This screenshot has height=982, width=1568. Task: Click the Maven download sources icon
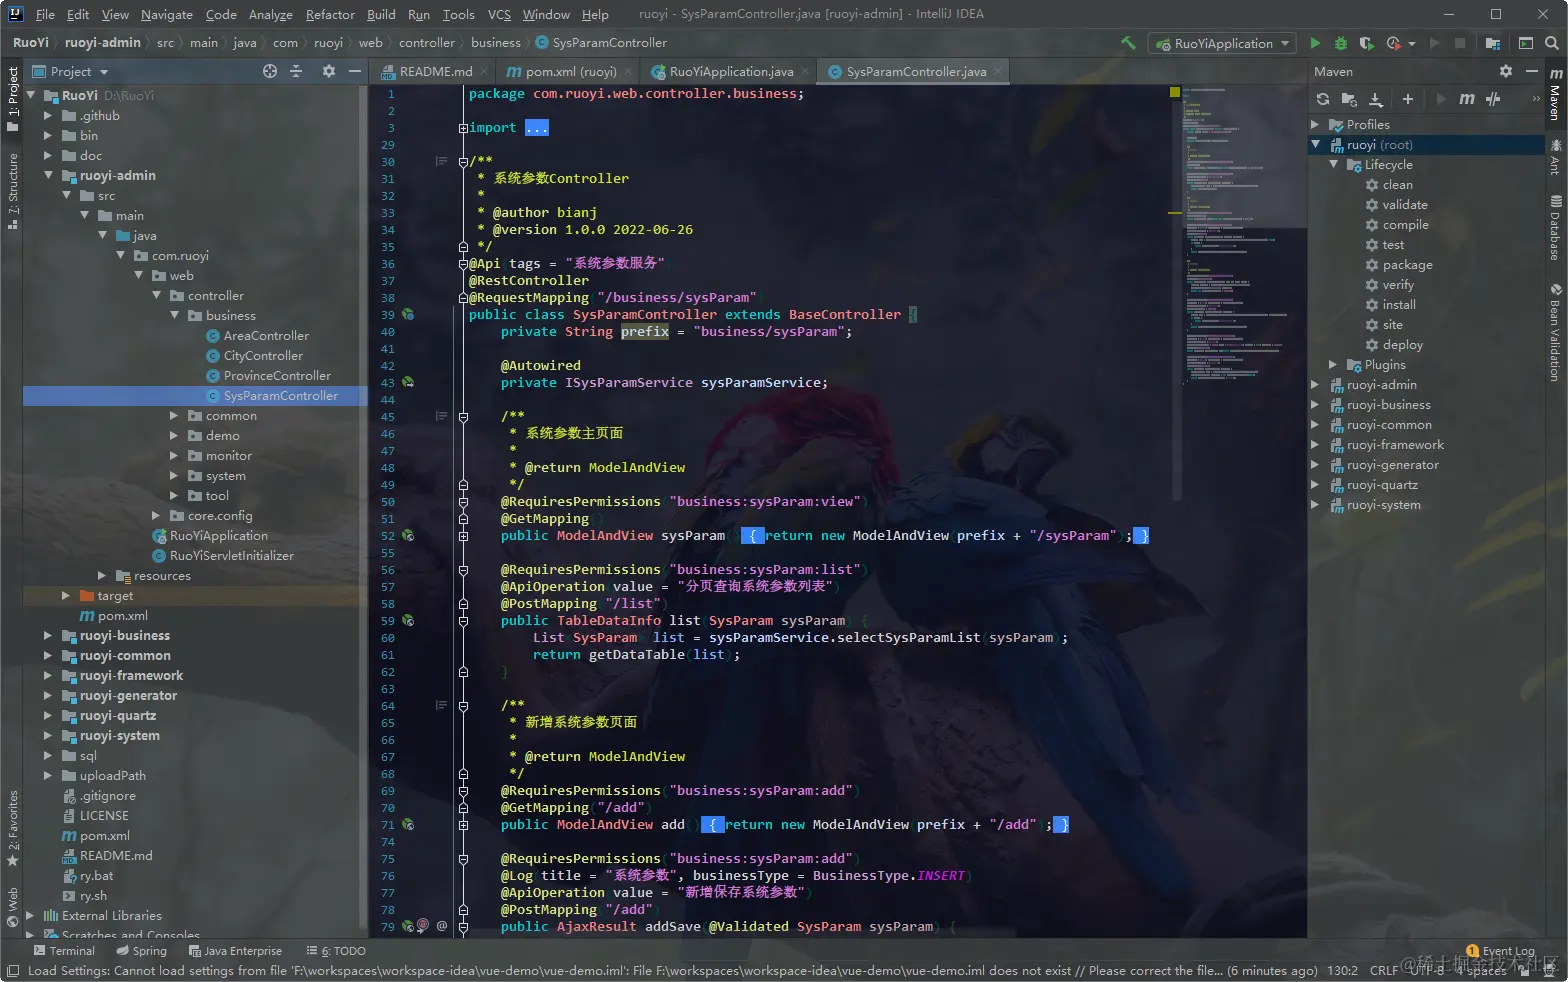(x=1376, y=99)
